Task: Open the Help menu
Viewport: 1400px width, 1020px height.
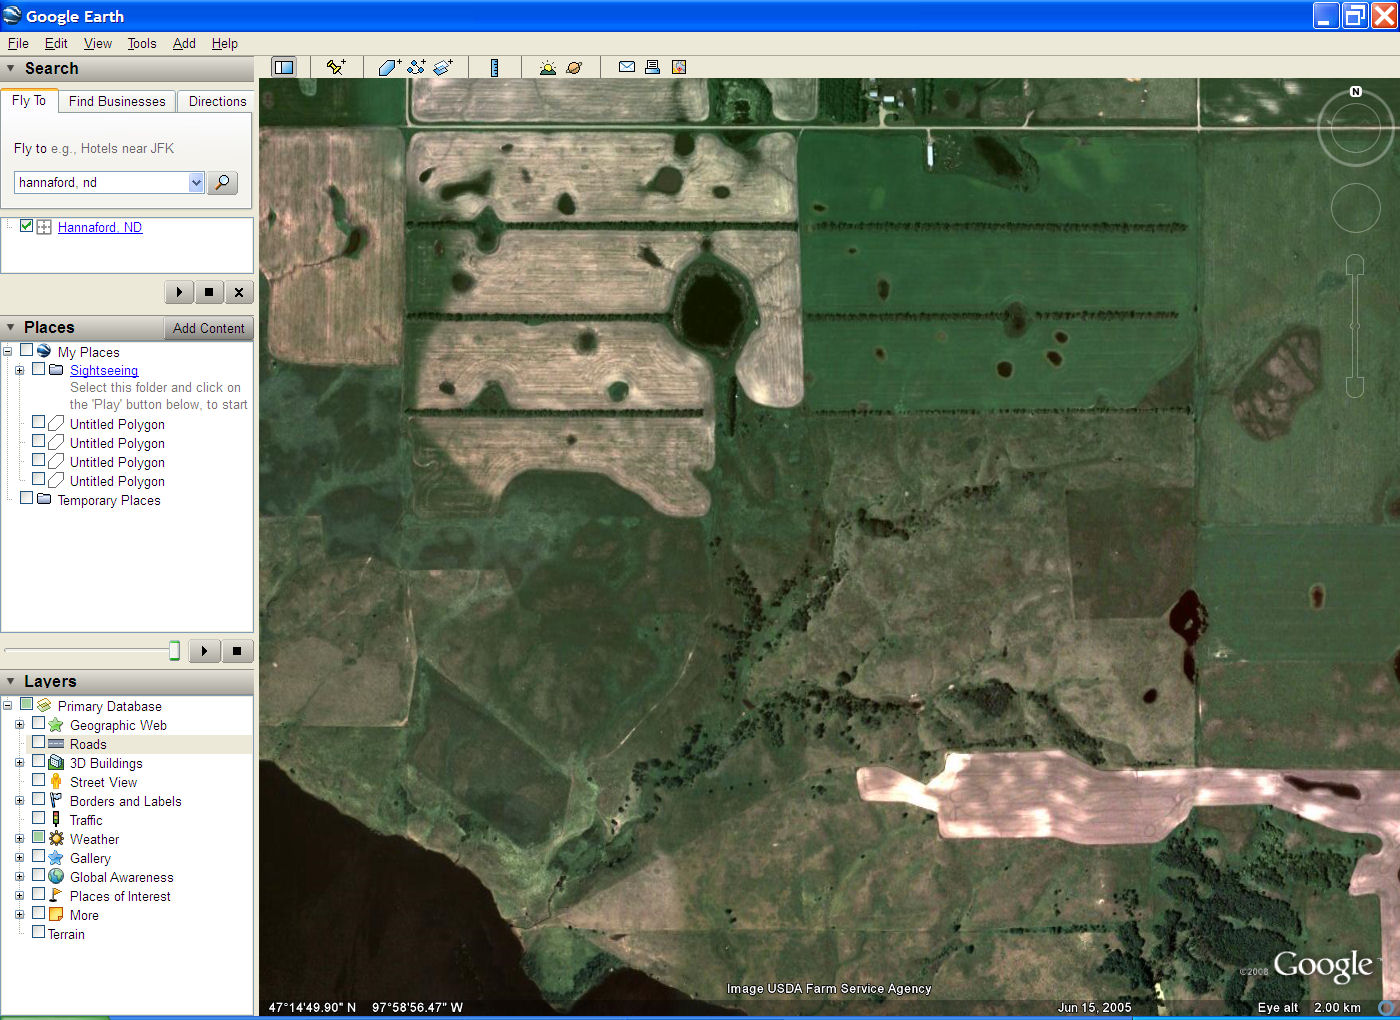Action: pyautogui.click(x=225, y=43)
